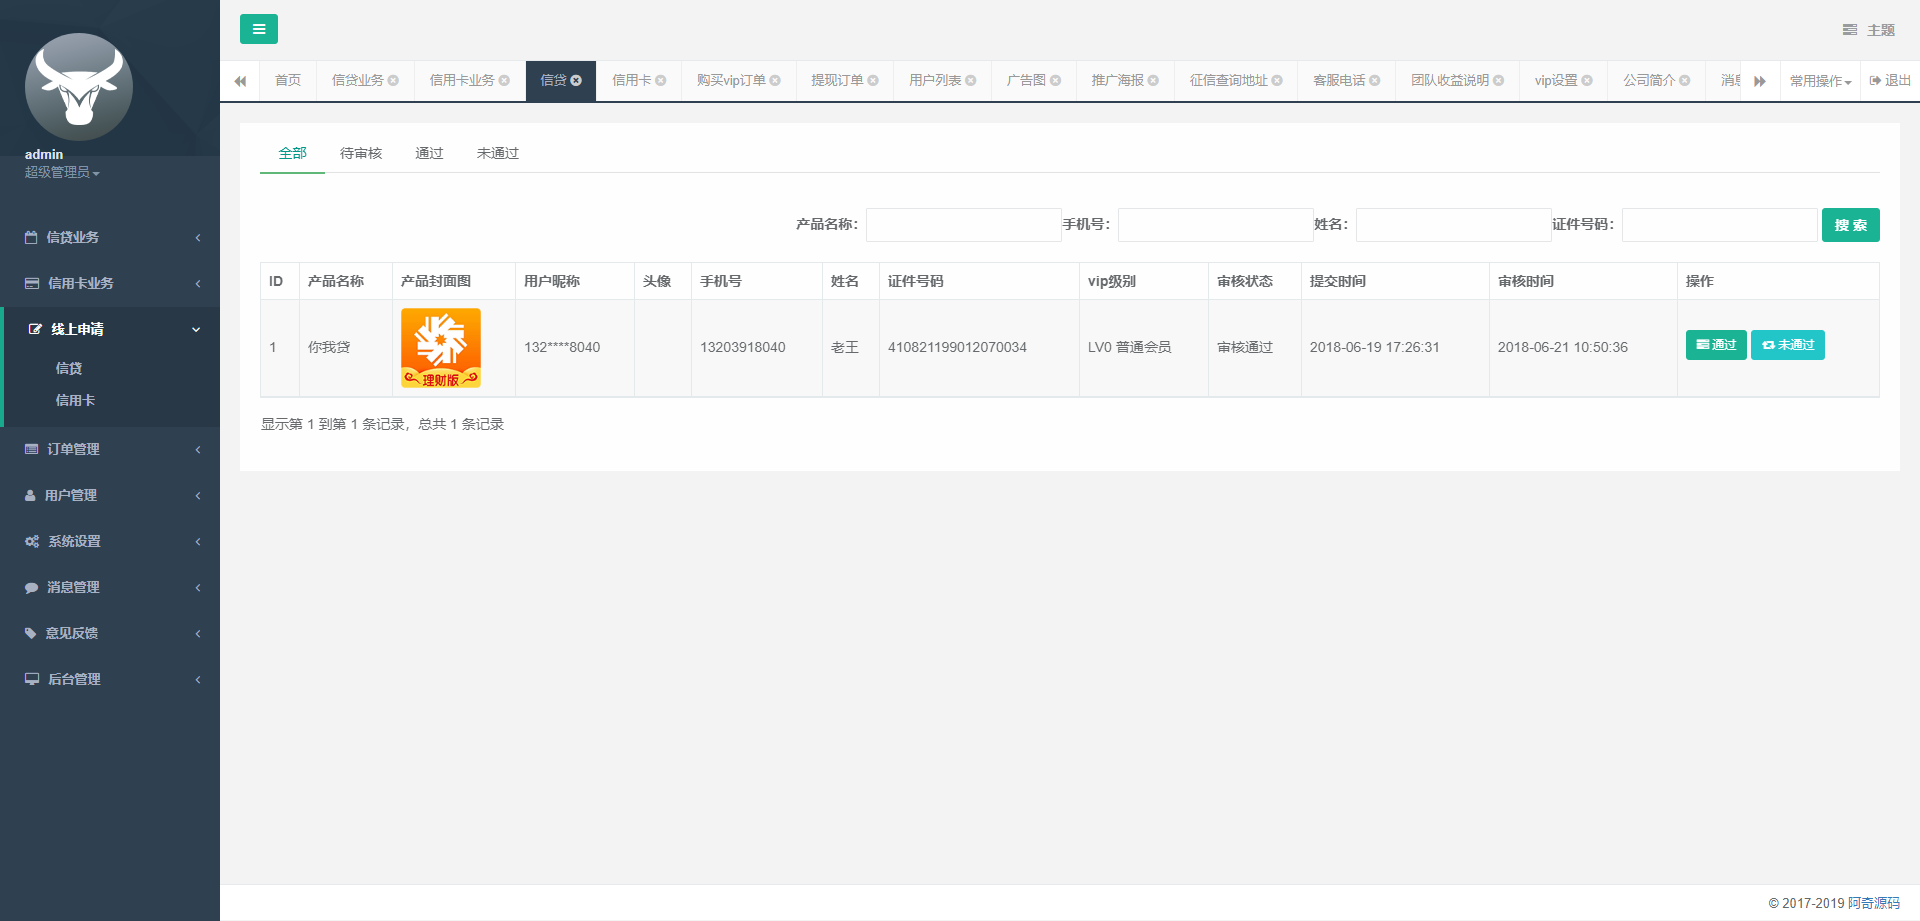Click into the 手机号 input field
Image resolution: width=1920 pixels, height=921 pixels.
pyautogui.click(x=1215, y=224)
